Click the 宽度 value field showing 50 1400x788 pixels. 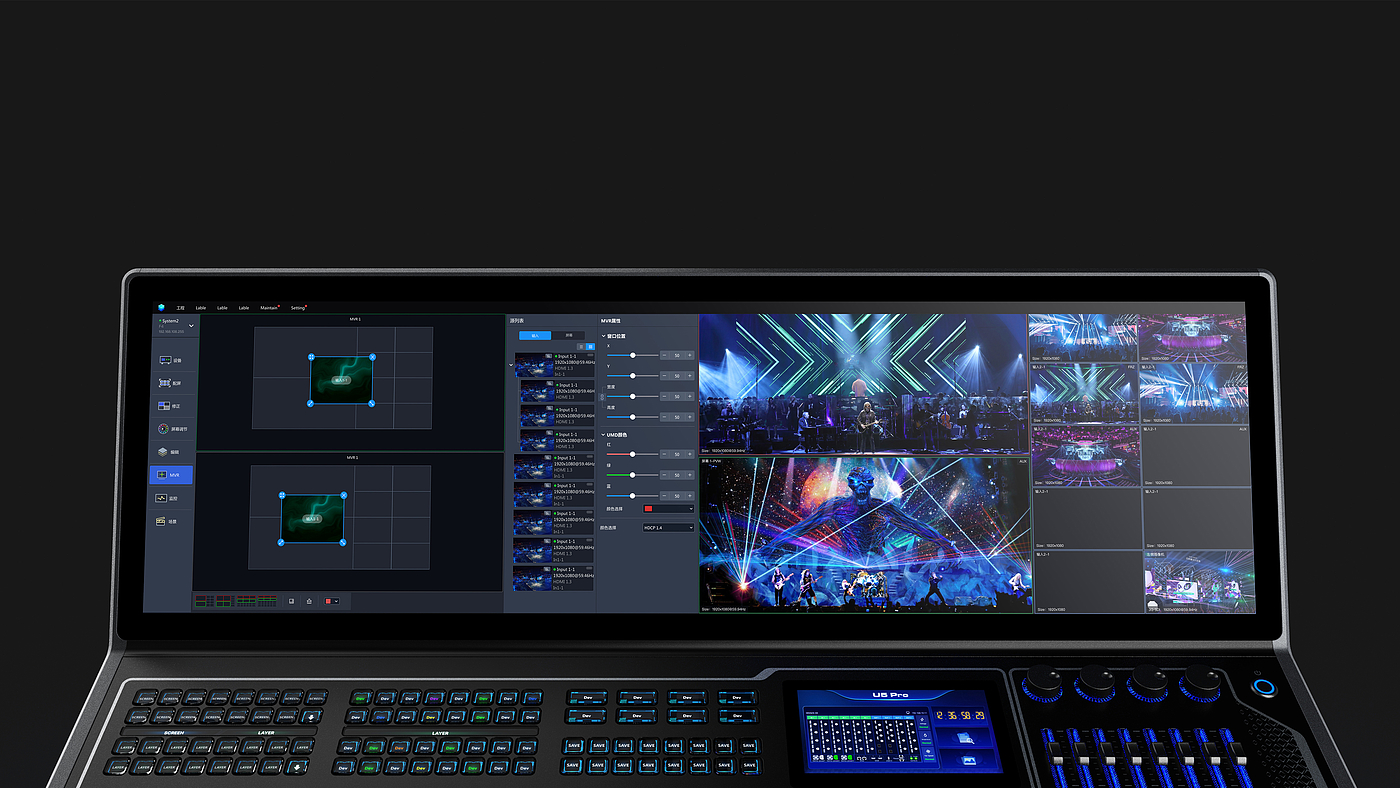677,397
